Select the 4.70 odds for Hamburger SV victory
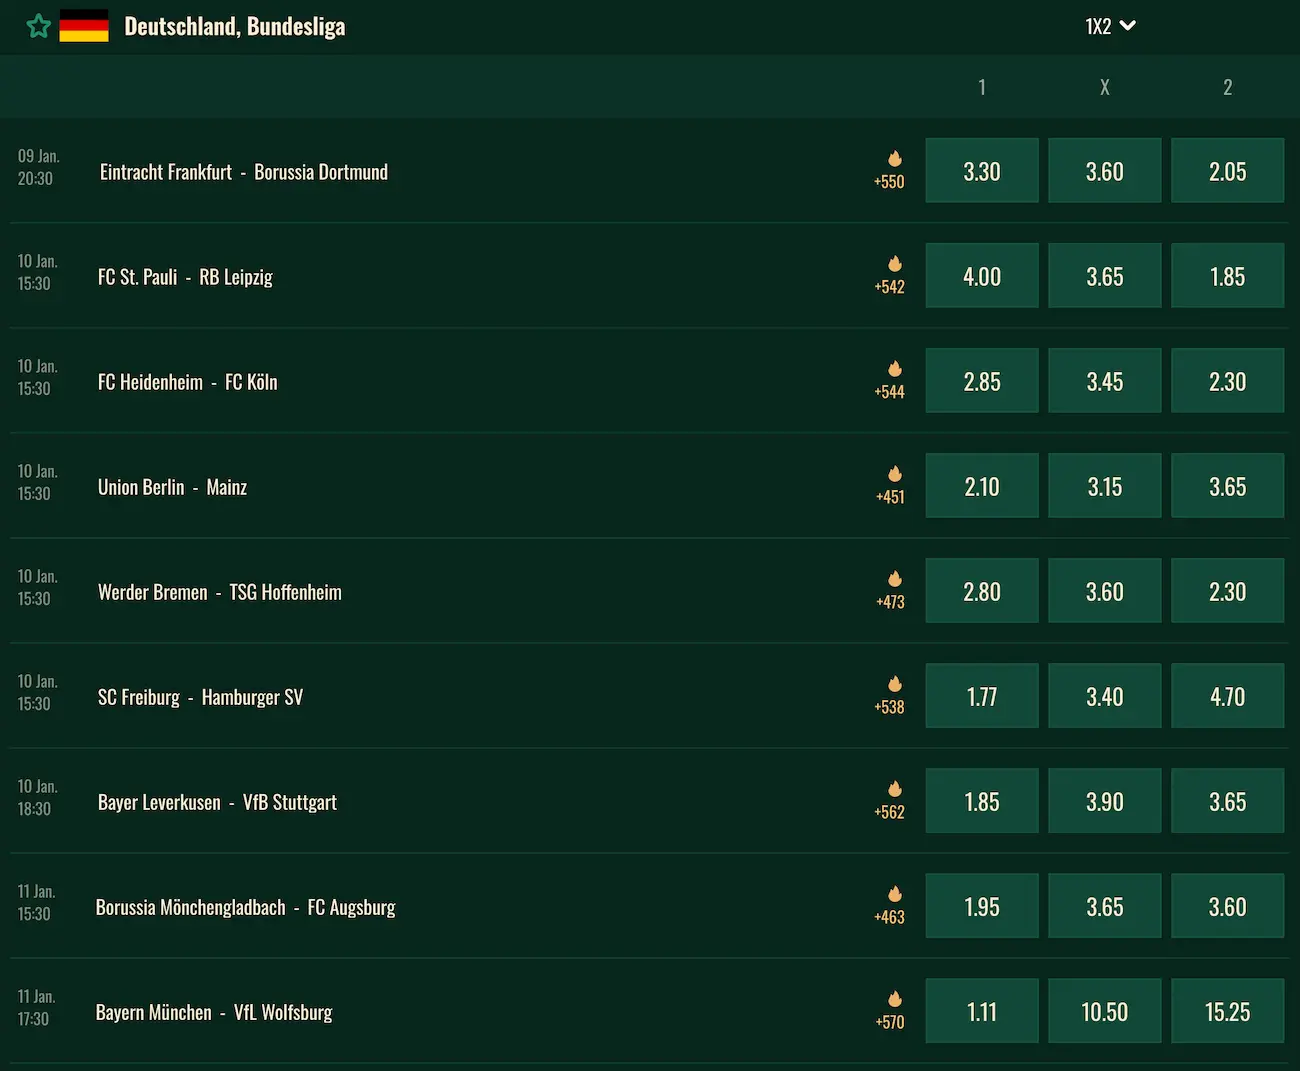The image size is (1300, 1071). pos(1227,695)
